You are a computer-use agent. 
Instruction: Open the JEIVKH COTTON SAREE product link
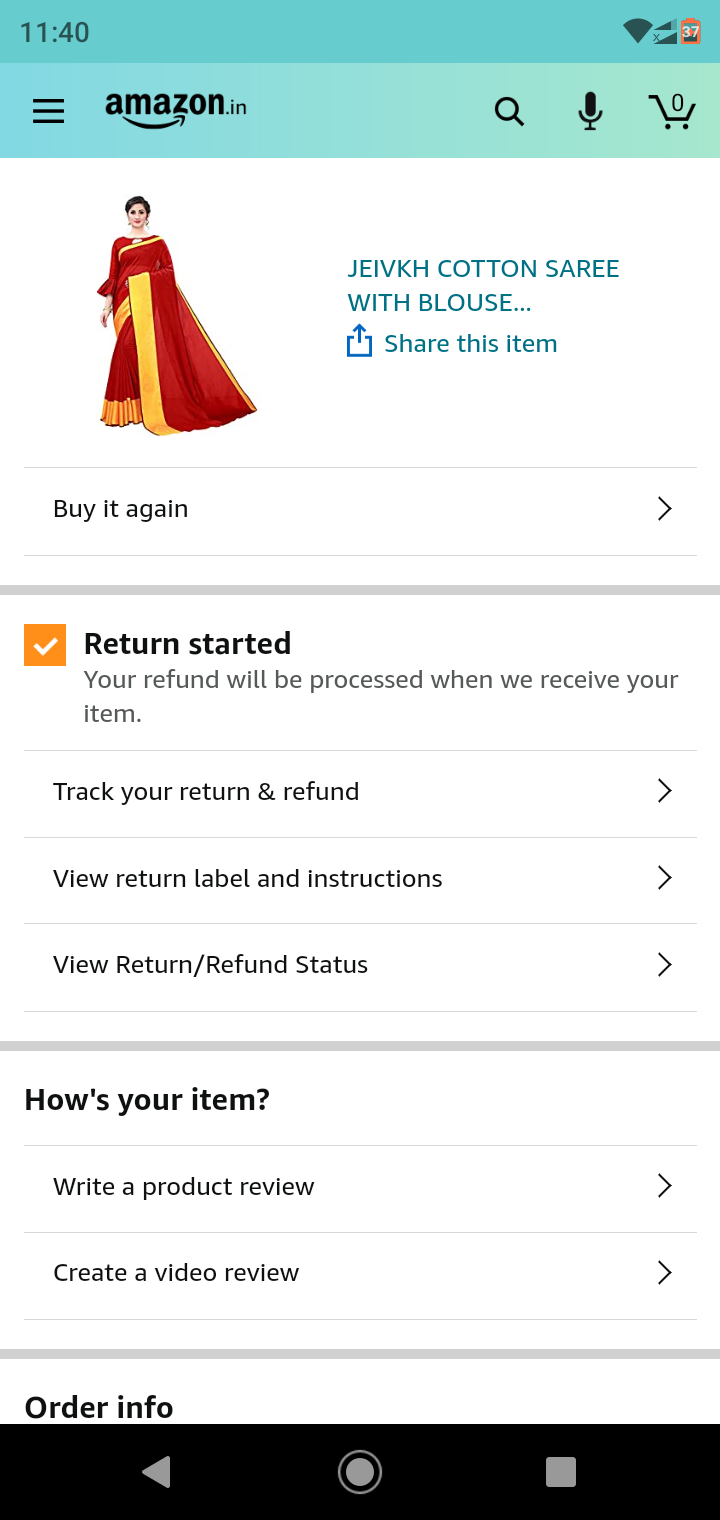[x=483, y=285]
